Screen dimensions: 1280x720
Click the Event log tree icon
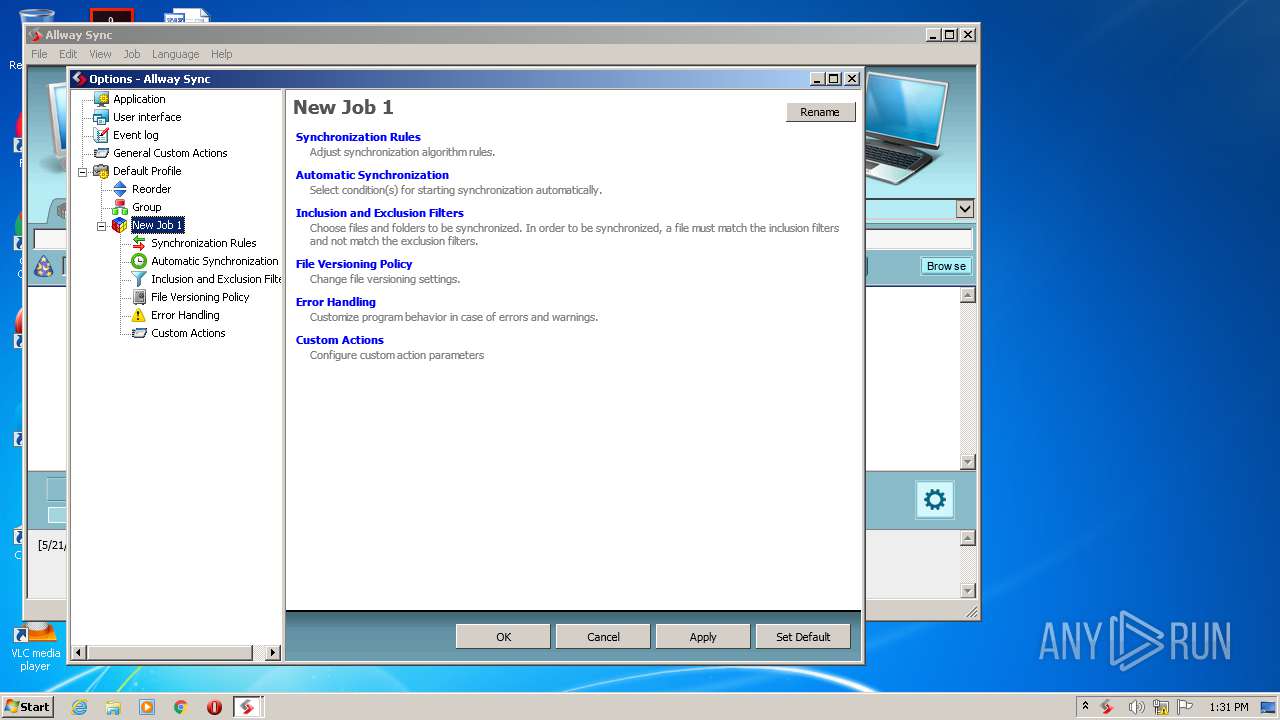pyautogui.click(x=101, y=135)
